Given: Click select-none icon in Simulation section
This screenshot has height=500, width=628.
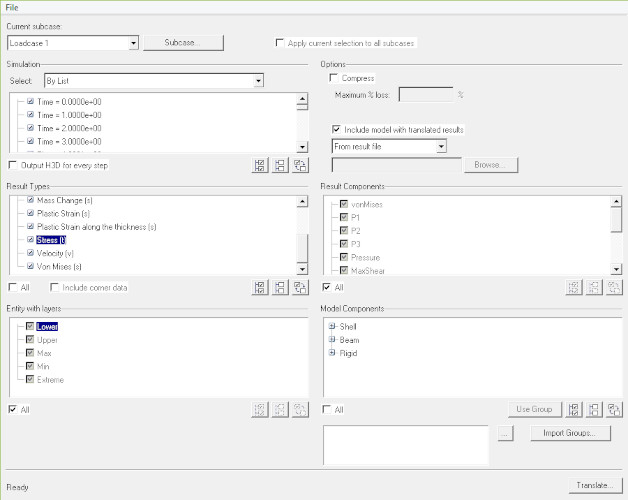Looking at the screenshot, I should [x=279, y=165].
